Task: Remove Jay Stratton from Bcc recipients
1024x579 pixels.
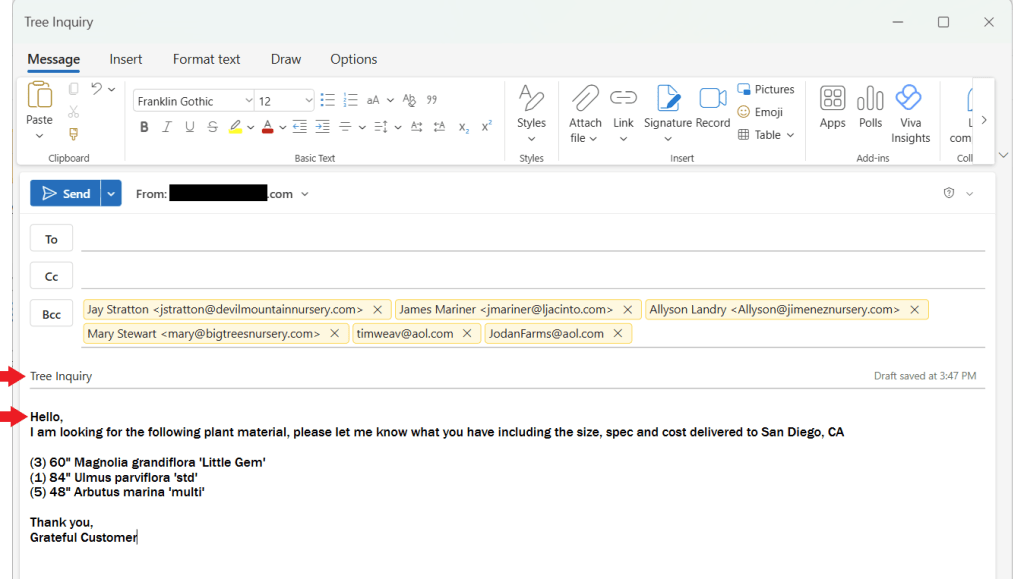Action: [377, 310]
